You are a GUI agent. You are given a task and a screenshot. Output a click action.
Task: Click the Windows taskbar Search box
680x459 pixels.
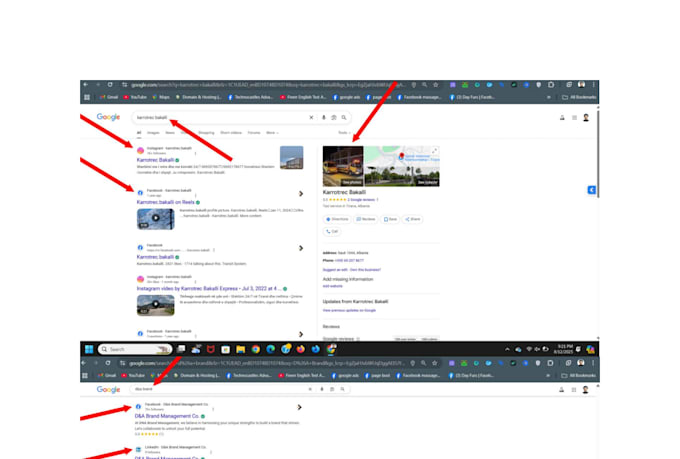135,349
